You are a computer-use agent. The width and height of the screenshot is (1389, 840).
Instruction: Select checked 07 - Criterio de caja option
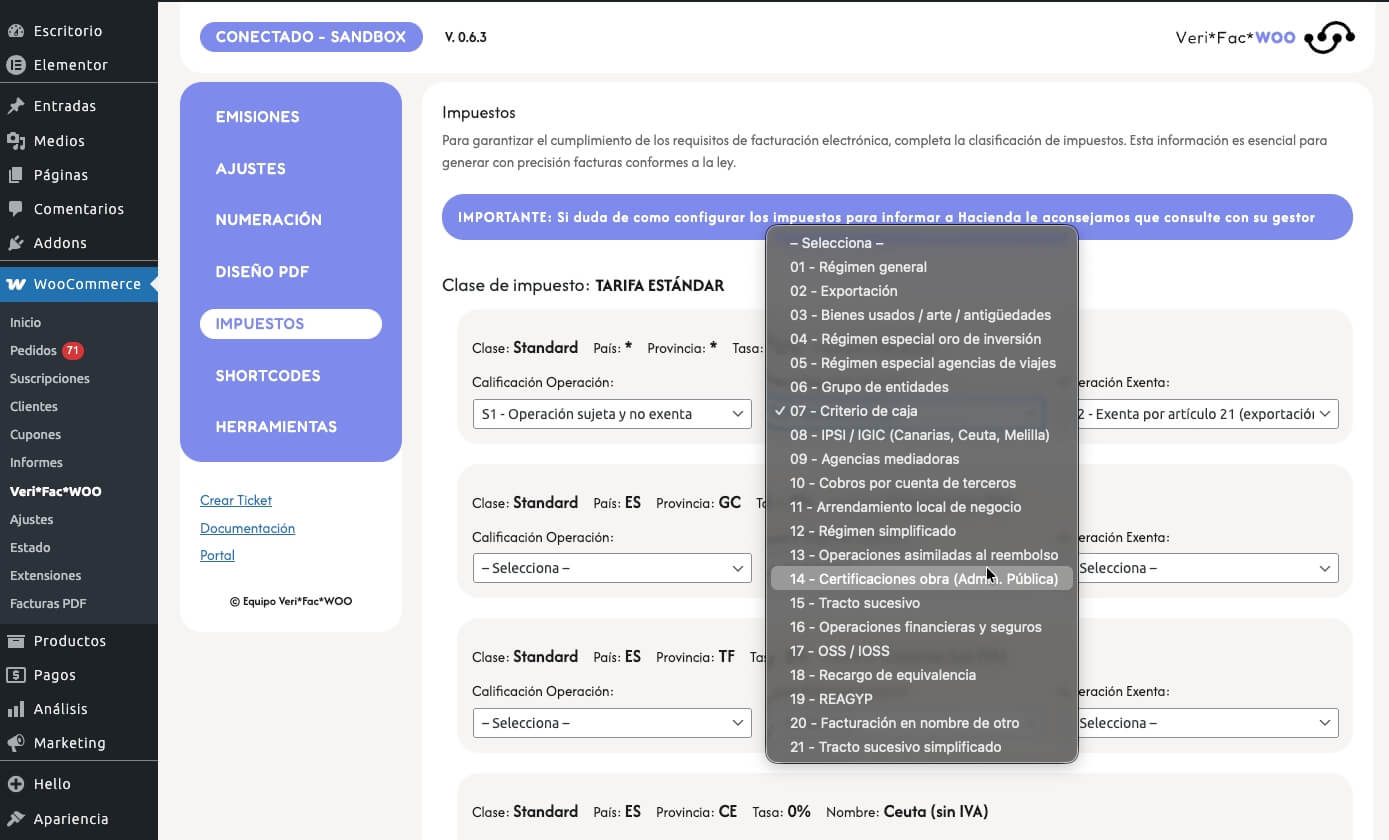click(x=922, y=411)
